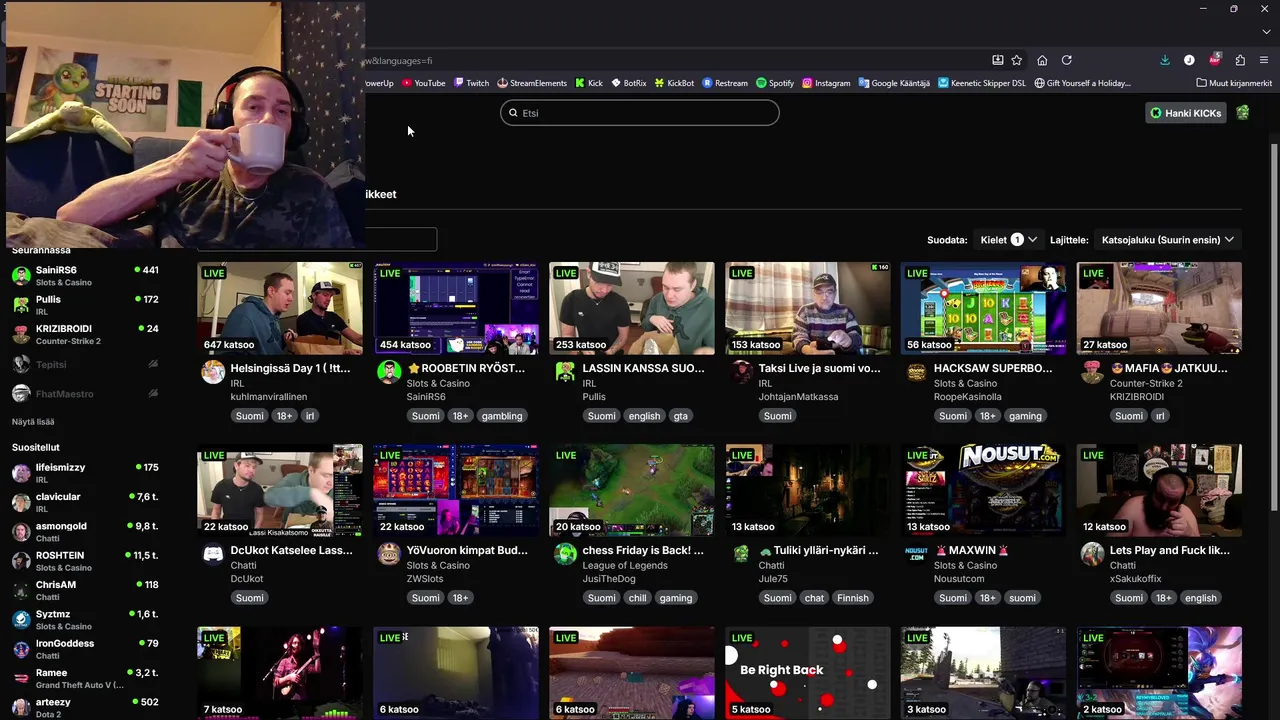Open the KickBot bookmark

coord(674,83)
